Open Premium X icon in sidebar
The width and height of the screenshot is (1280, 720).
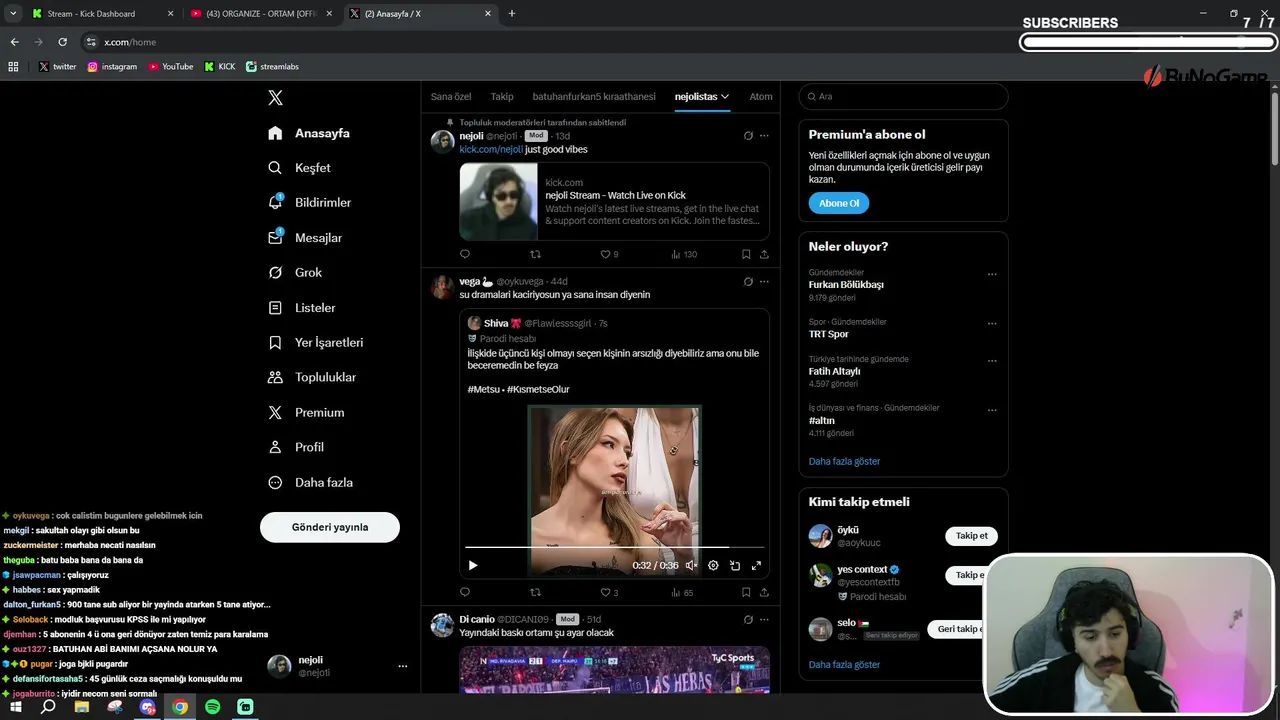tap(275, 412)
